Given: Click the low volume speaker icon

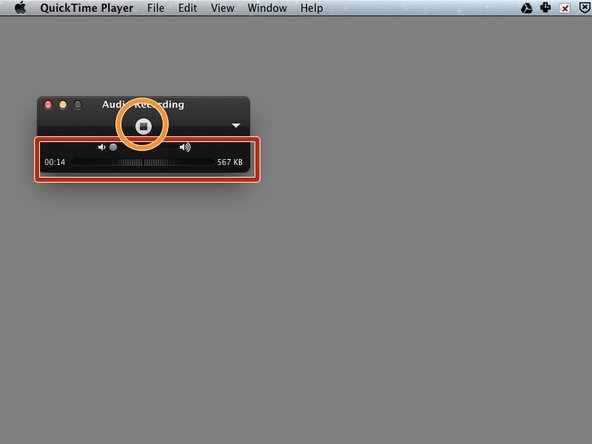Looking at the screenshot, I should tap(102, 147).
